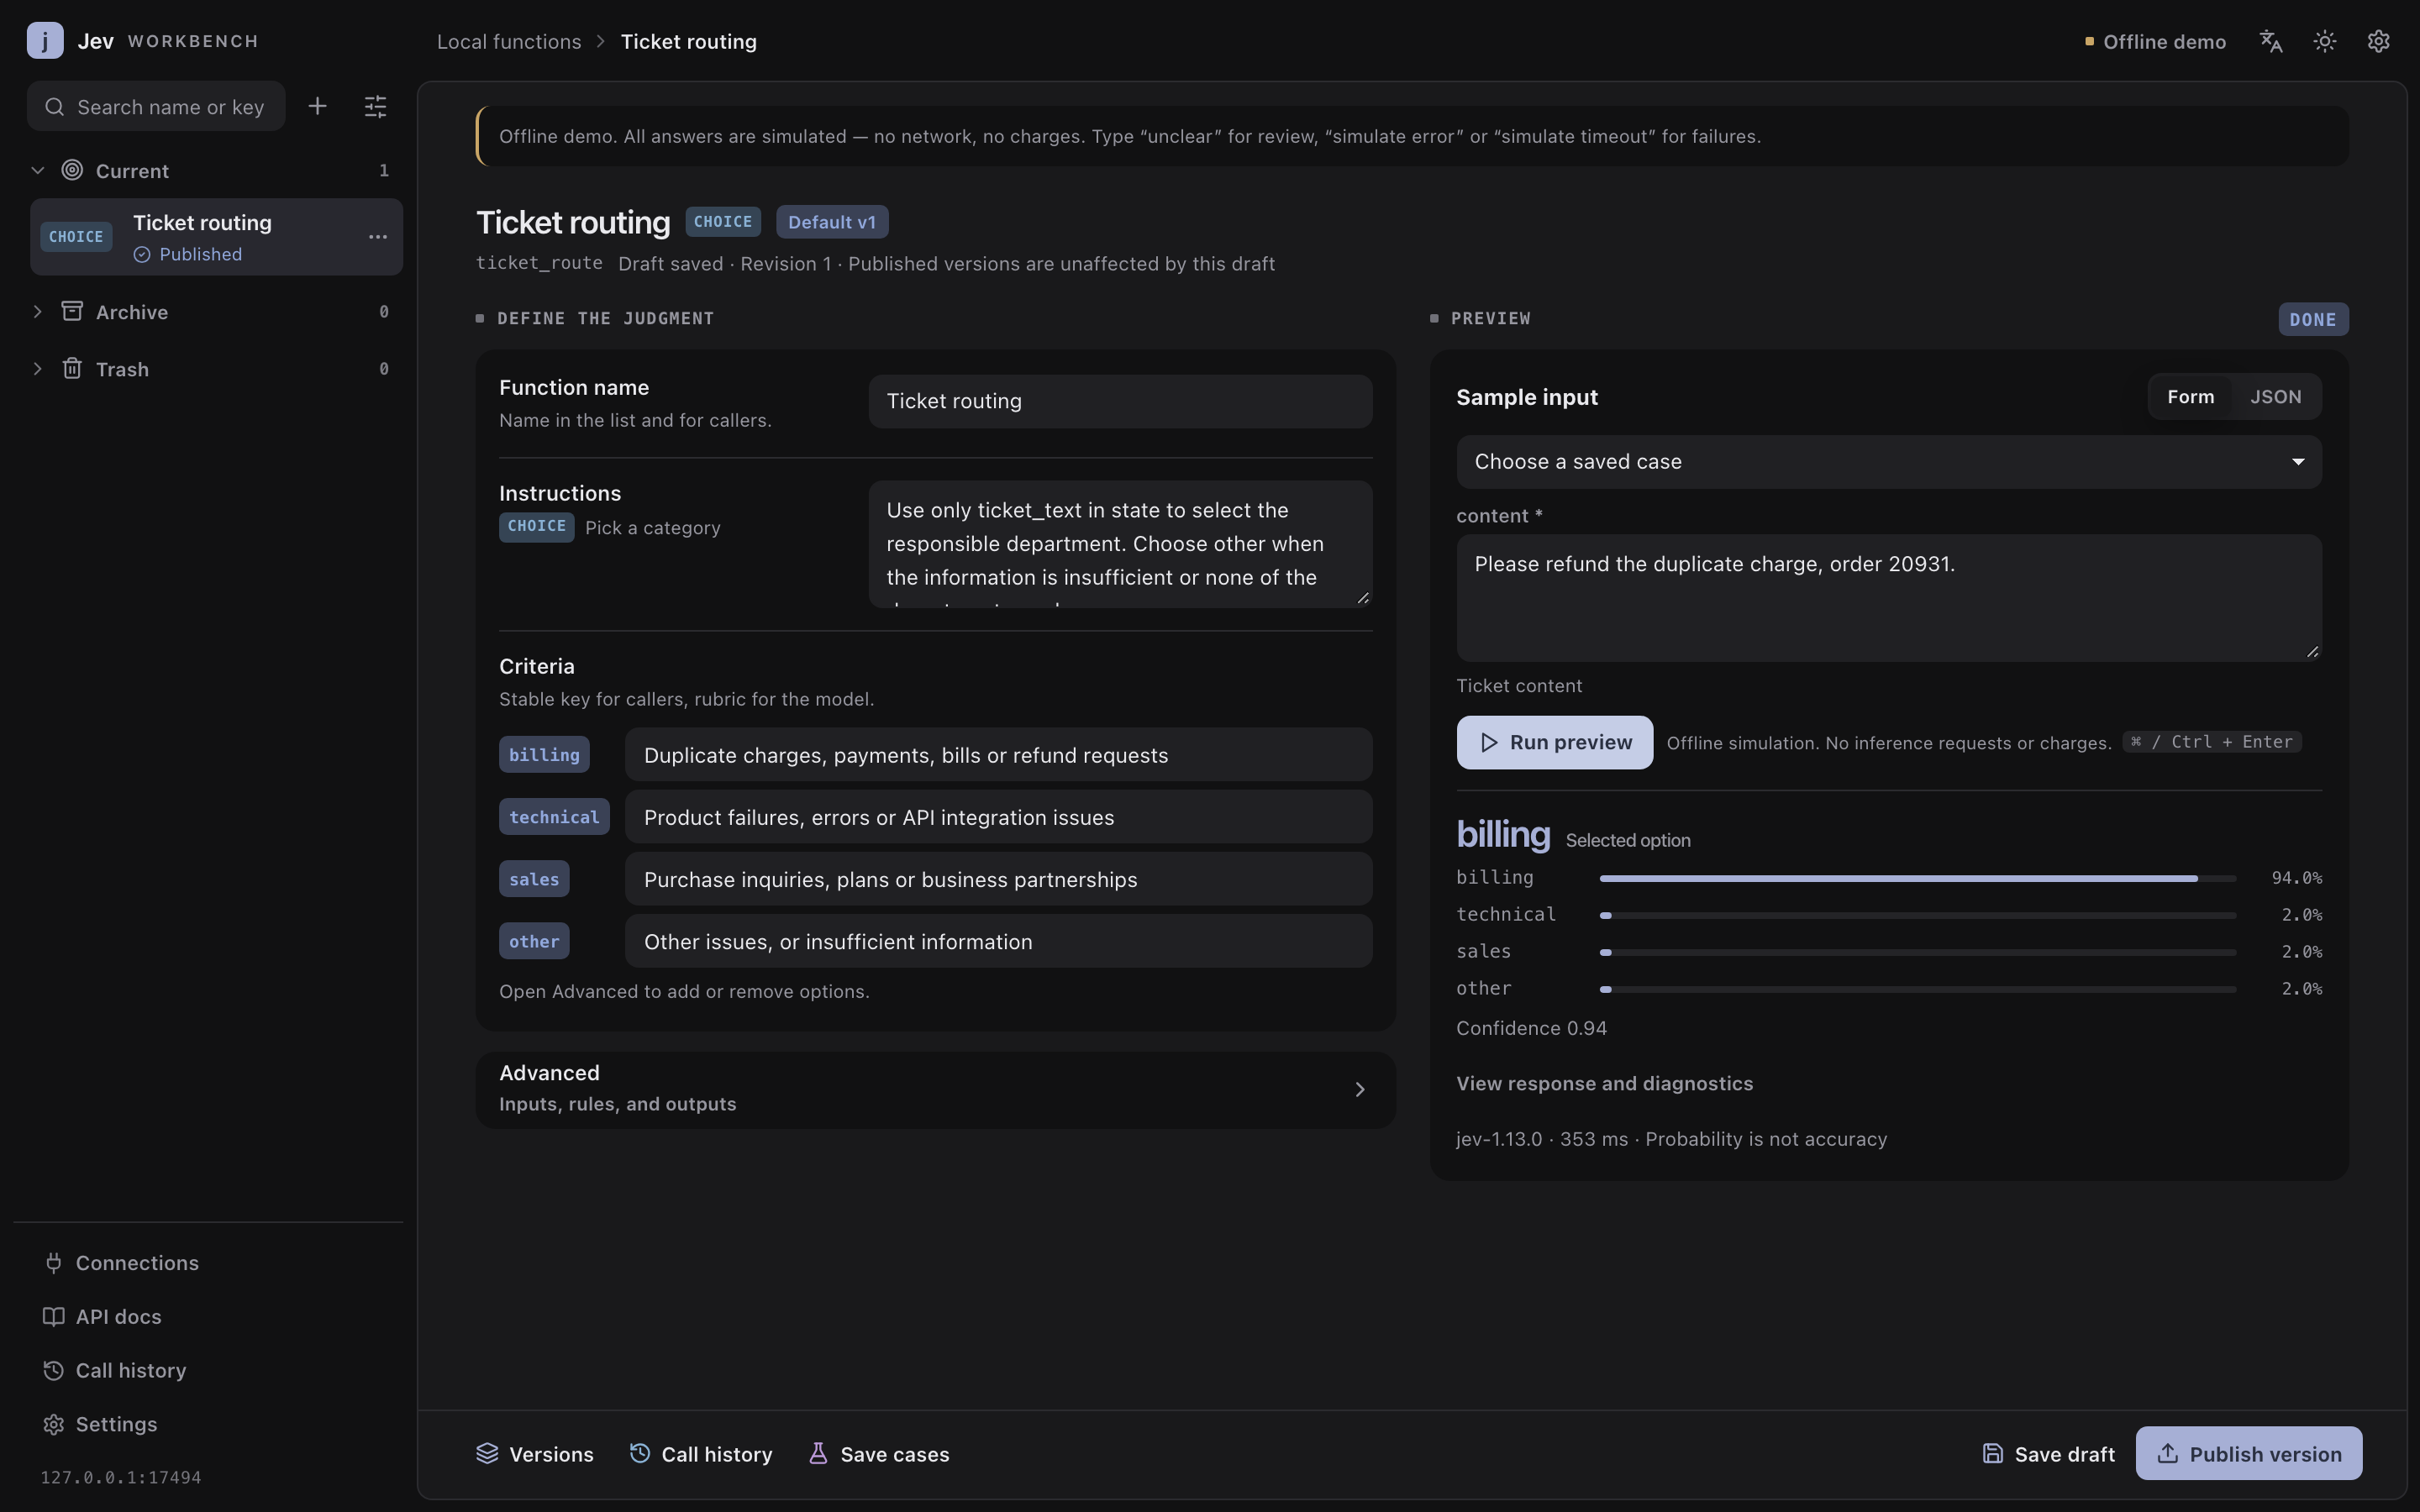Click the Current group target icon
This screenshot has width=2420, height=1512.
click(x=72, y=170)
